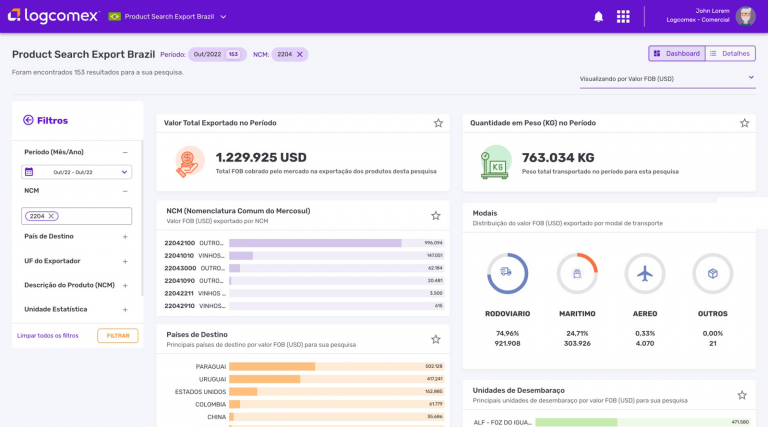Click Limpar todos os filtros link

click(x=48, y=336)
